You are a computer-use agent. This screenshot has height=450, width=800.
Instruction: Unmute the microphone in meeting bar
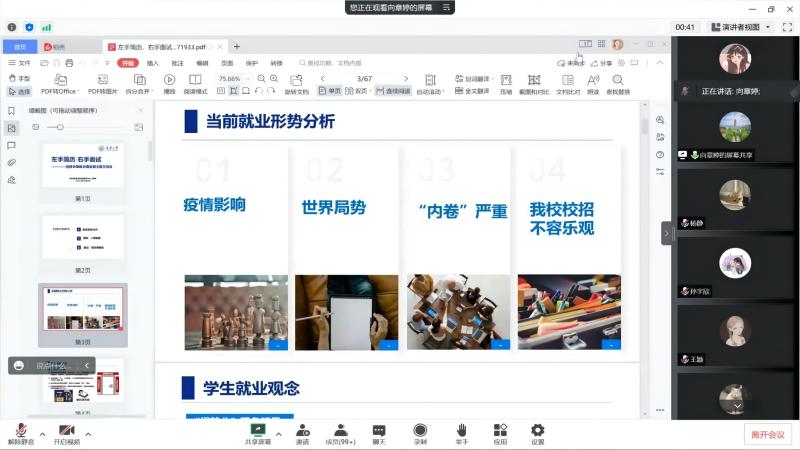pyautogui.click(x=21, y=434)
